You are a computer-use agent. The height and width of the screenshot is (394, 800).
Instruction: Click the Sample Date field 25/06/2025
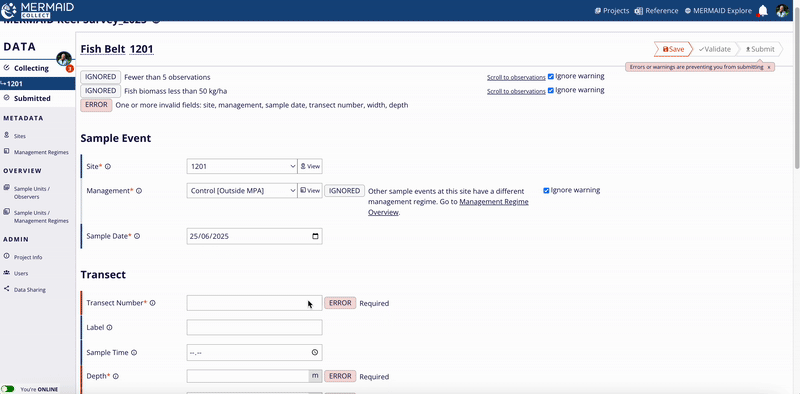coord(254,236)
